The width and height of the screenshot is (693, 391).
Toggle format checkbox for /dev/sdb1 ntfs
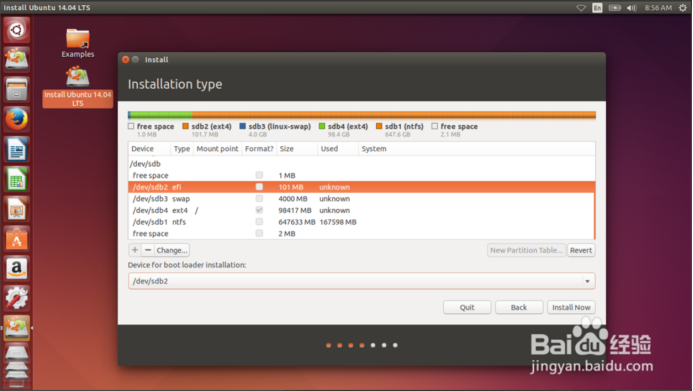tap(259, 222)
